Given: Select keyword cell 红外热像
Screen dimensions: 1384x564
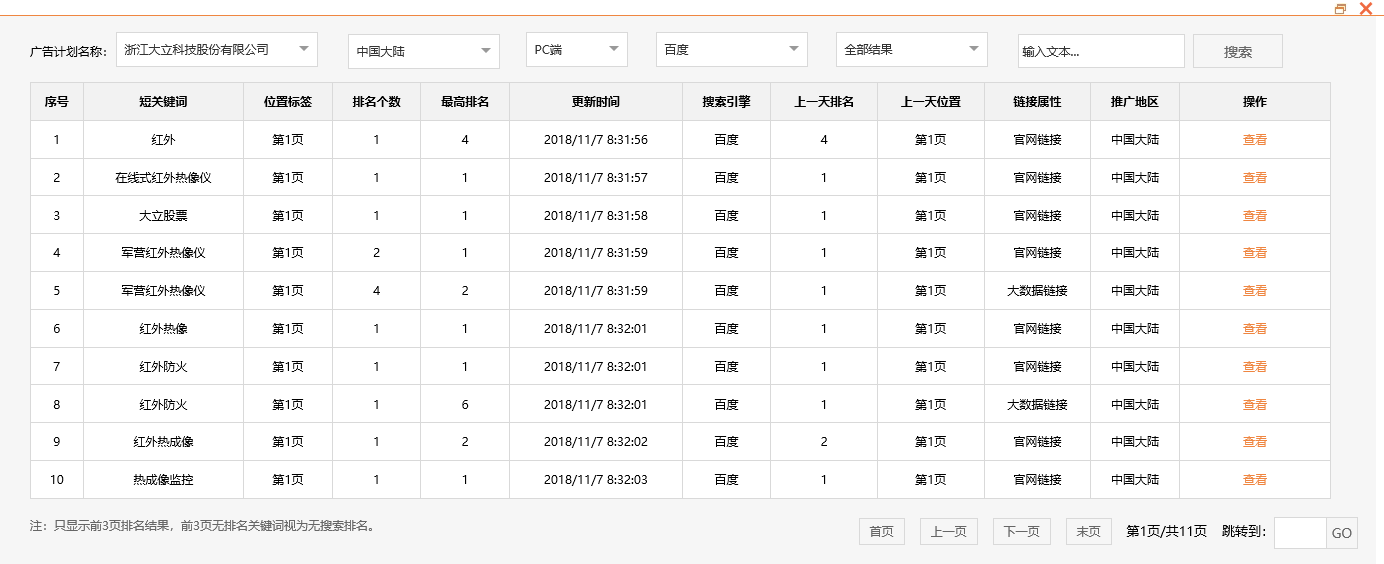Looking at the screenshot, I should [163, 329].
